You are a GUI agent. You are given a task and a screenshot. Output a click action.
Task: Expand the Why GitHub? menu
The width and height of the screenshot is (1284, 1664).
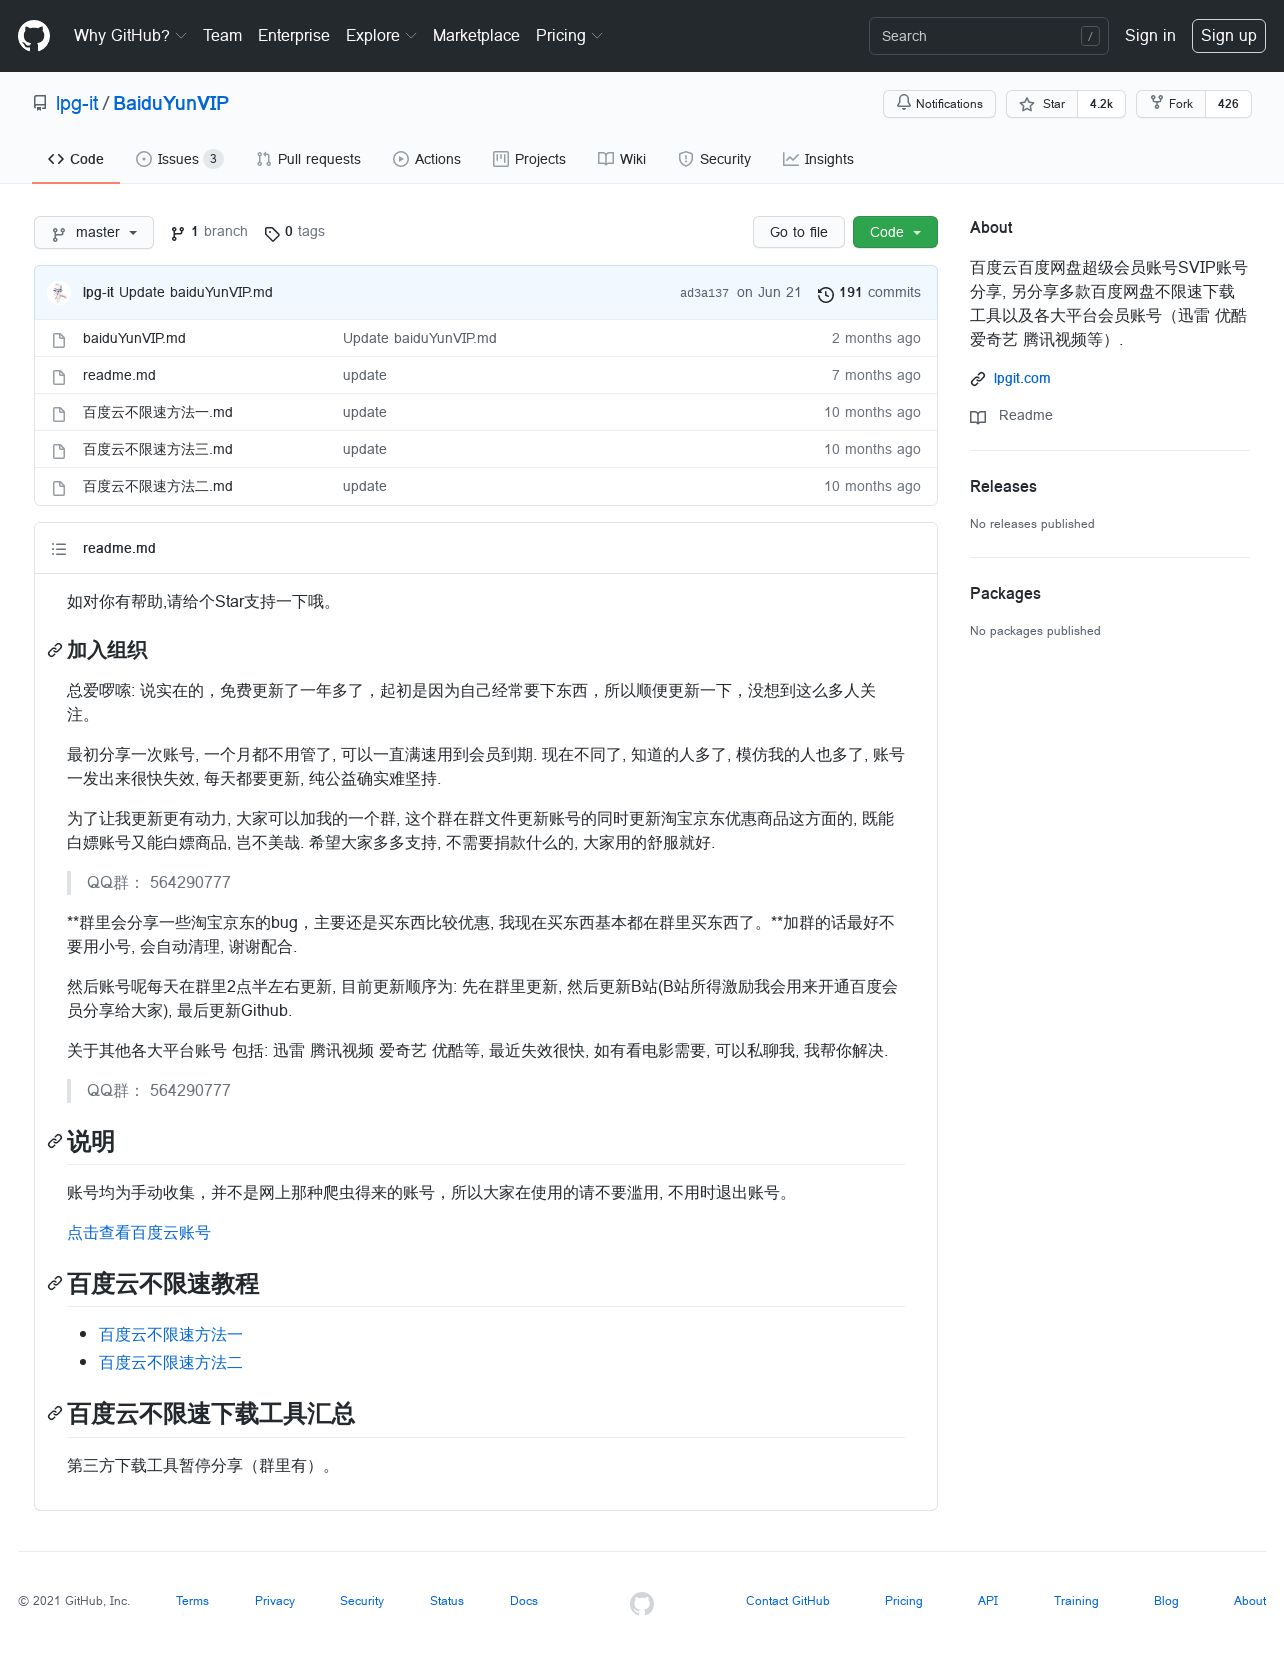[x=130, y=36]
